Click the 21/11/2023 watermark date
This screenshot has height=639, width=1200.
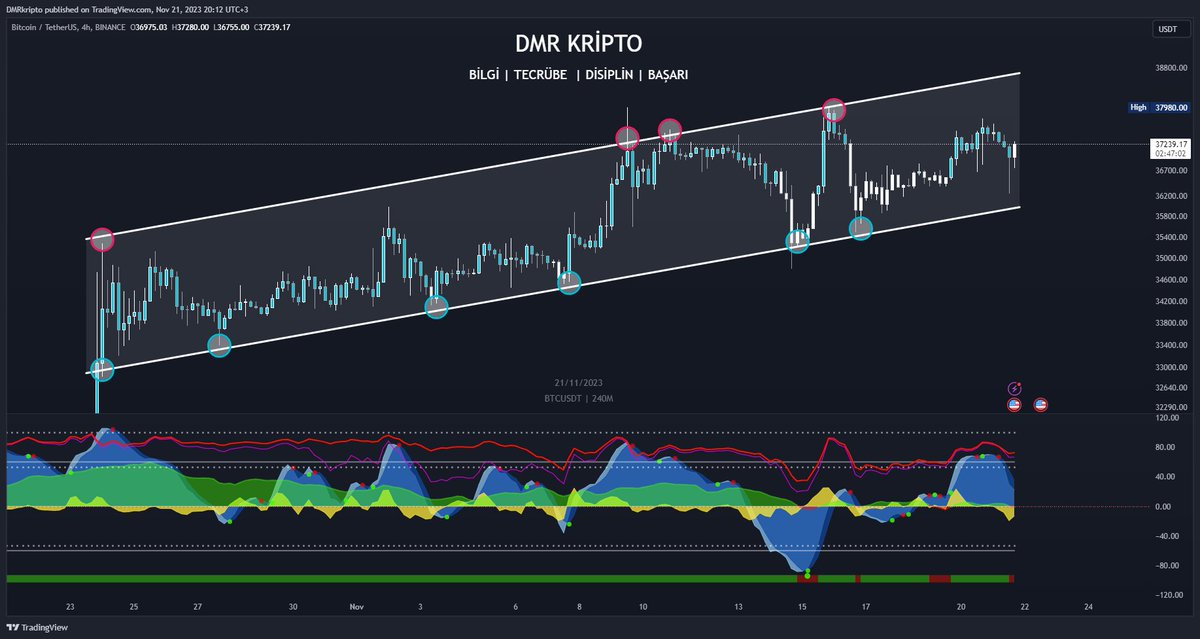(x=578, y=383)
